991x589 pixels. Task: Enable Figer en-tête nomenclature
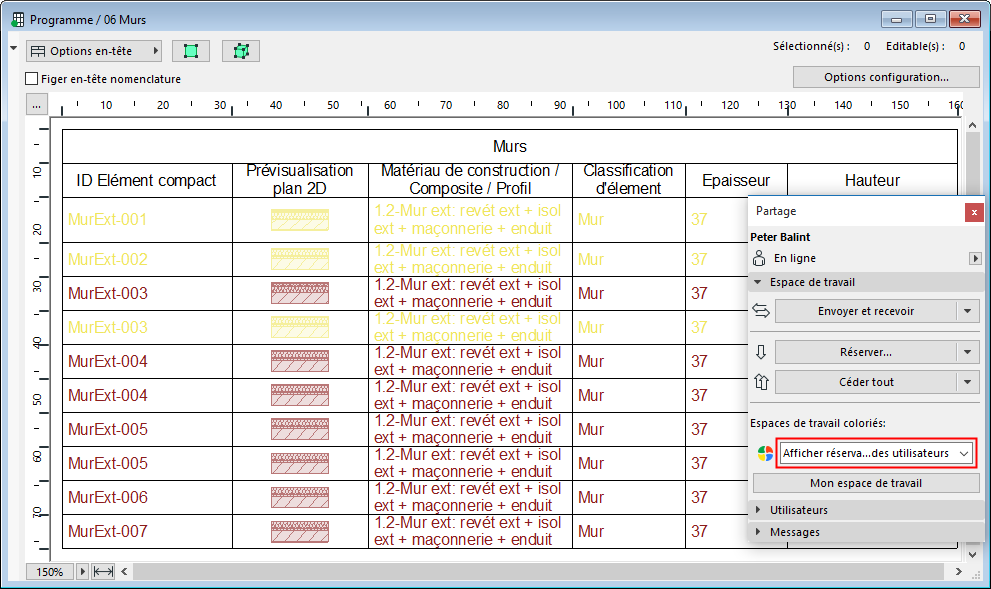pos(28,76)
